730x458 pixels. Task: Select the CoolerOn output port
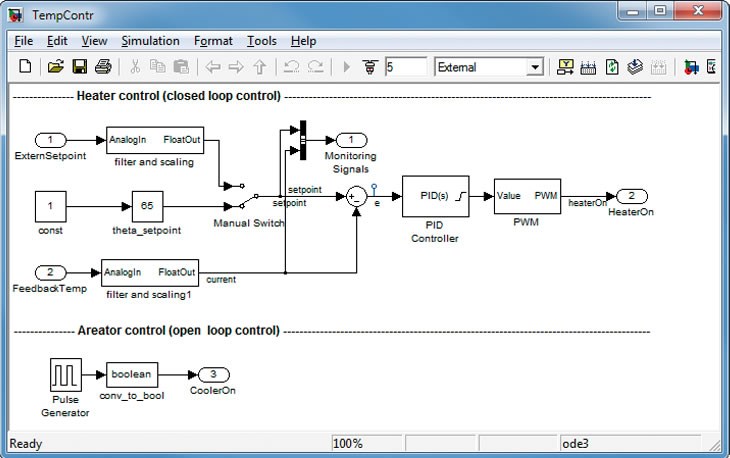pos(214,374)
